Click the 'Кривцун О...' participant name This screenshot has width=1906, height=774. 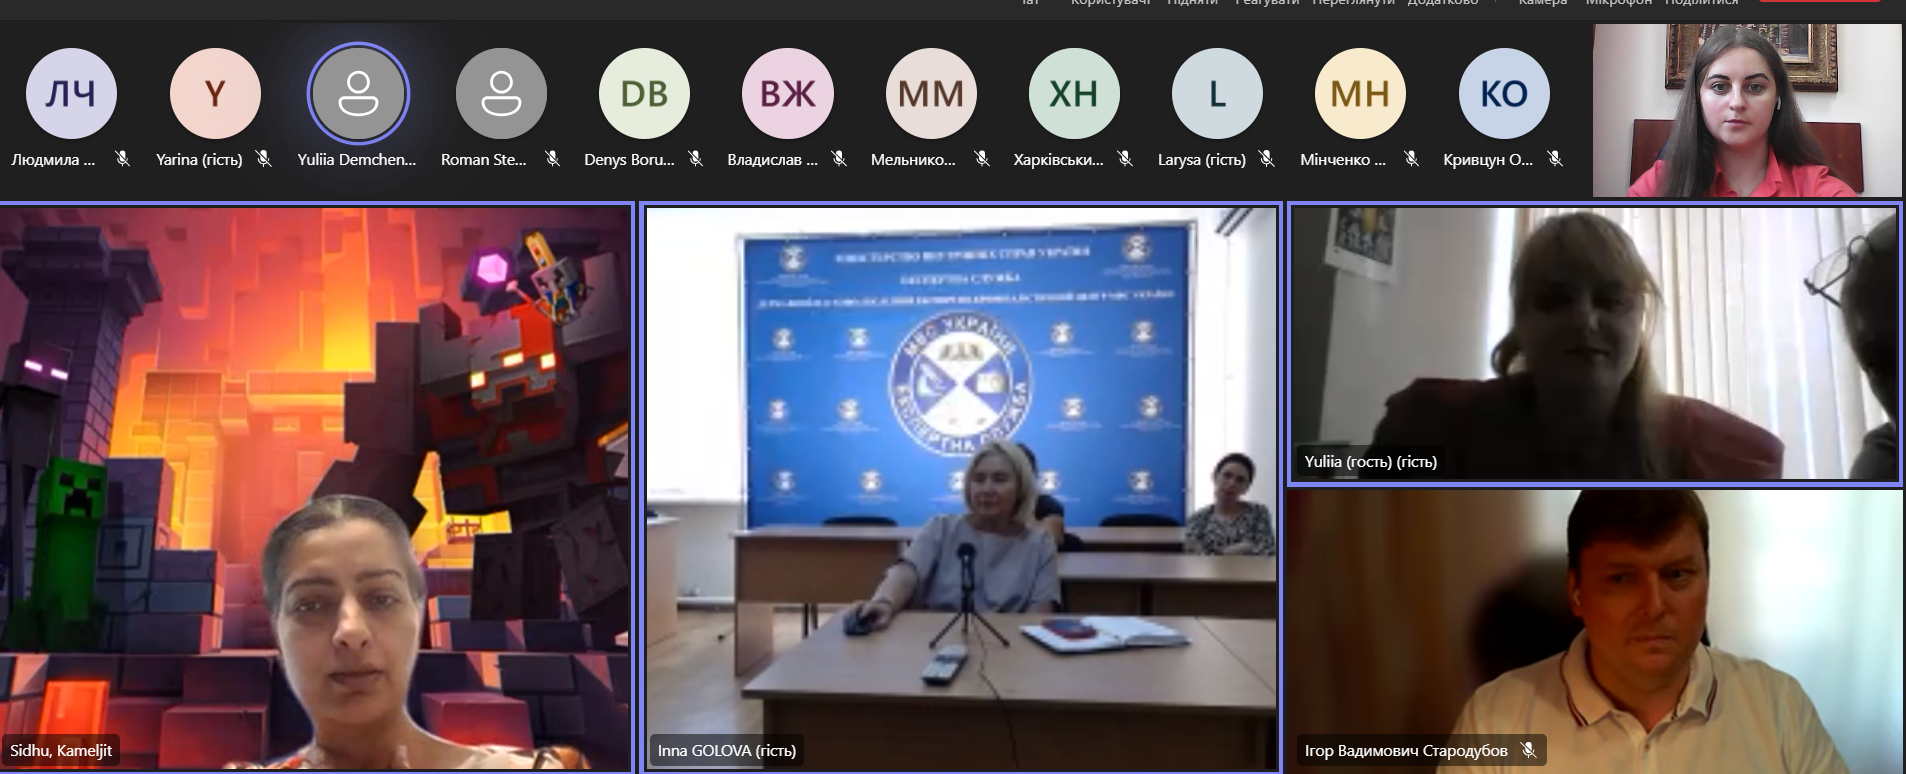coord(1488,159)
